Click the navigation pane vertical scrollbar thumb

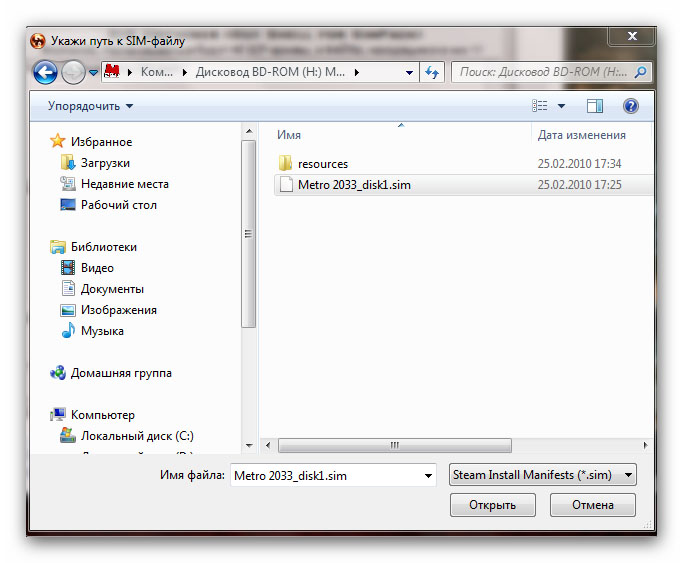click(x=248, y=234)
